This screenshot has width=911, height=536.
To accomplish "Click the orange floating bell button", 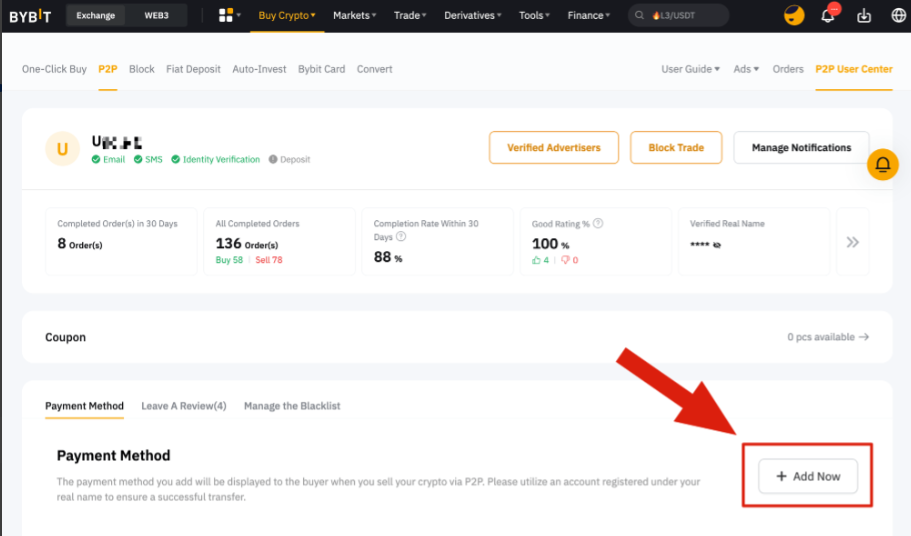I will tap(883, 164).
